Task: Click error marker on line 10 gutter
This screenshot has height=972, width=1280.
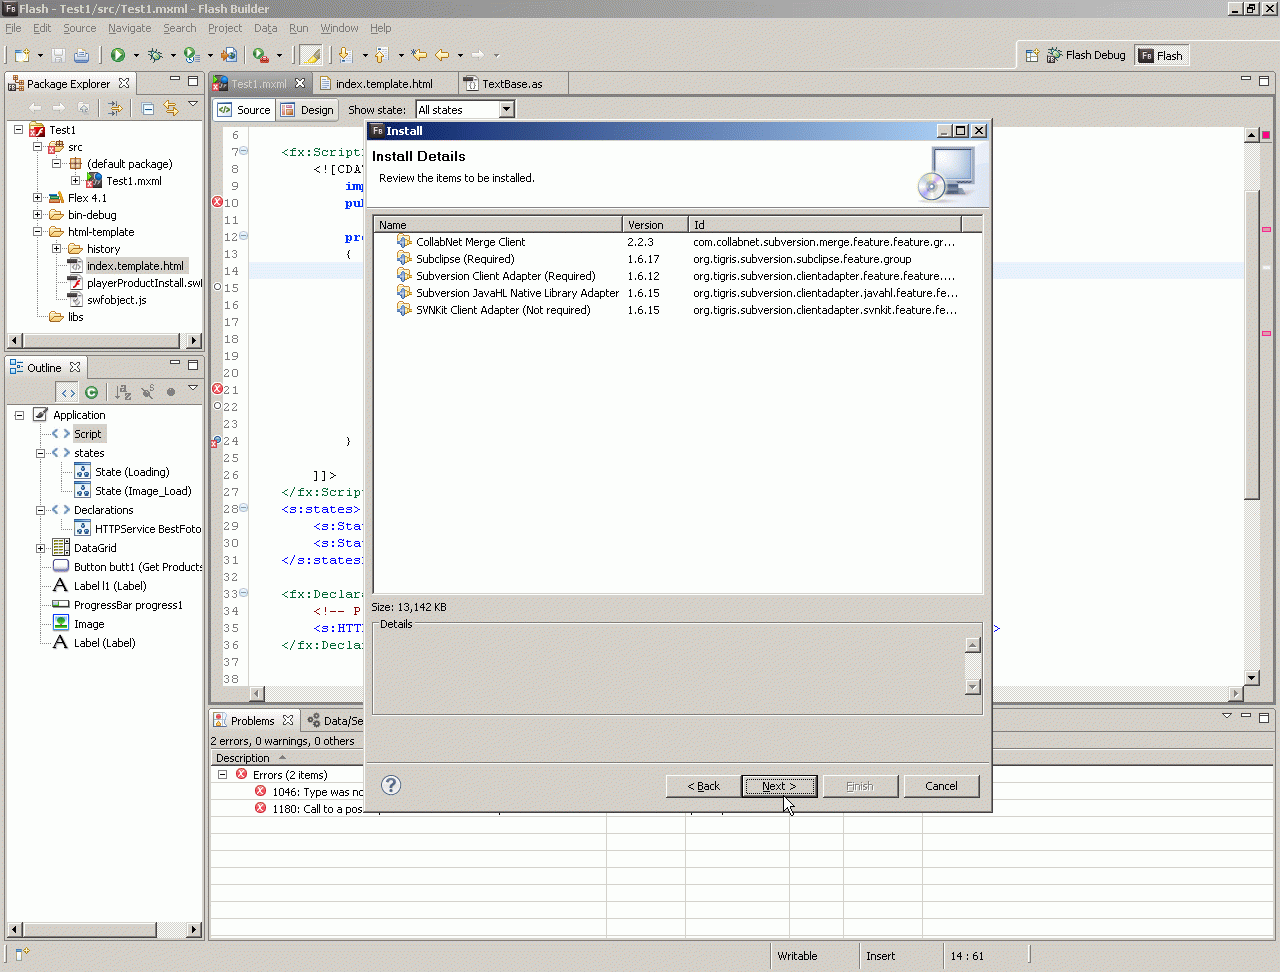Action: coord(217,203)
